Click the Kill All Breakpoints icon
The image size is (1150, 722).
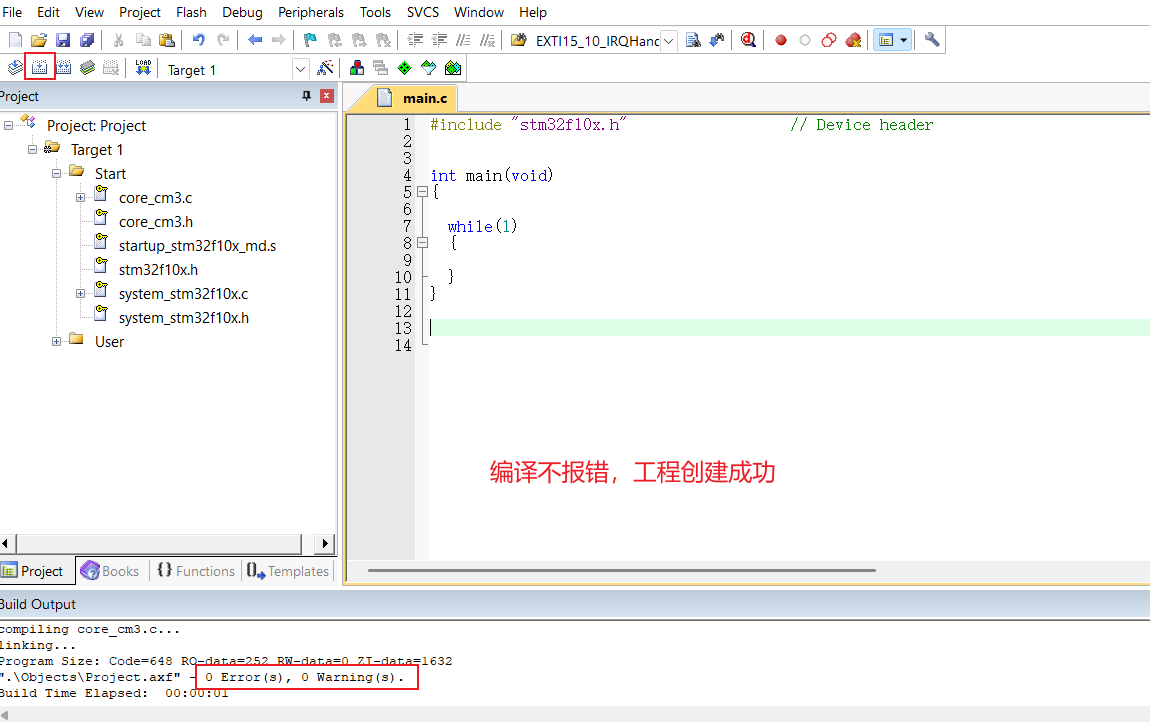tap(854, 40)
